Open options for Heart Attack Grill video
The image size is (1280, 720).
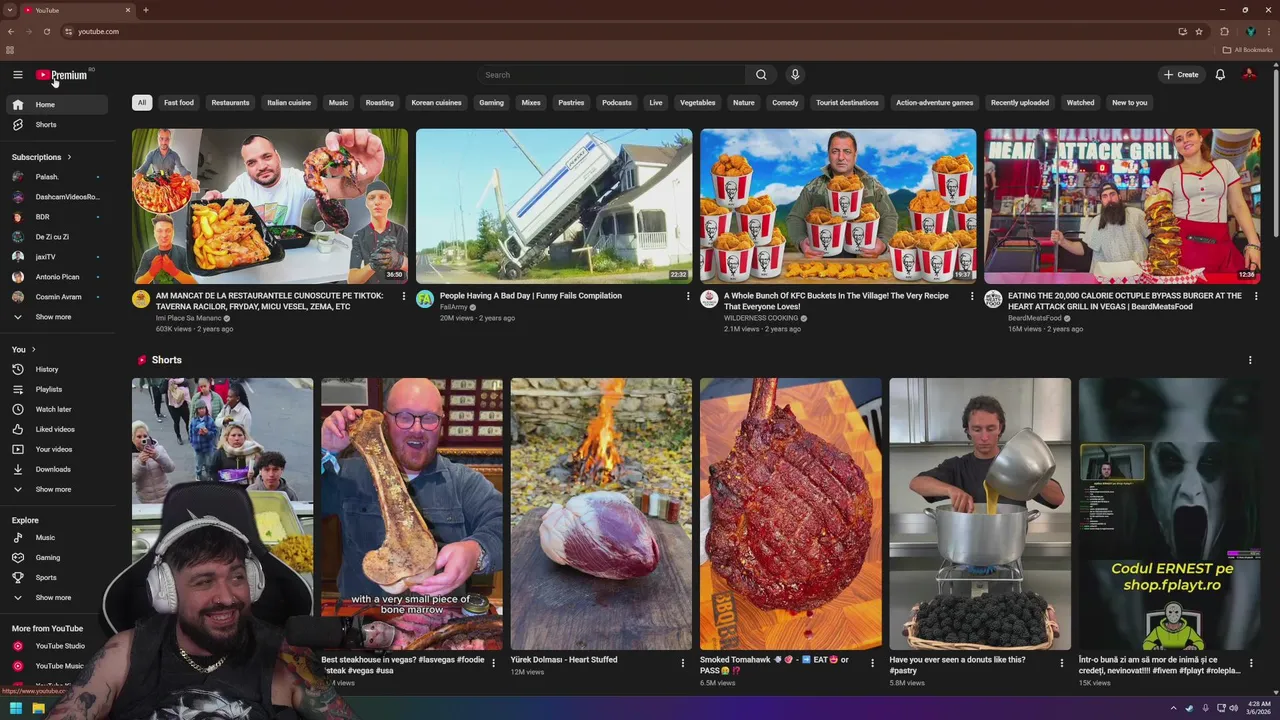pos(1256,296)
